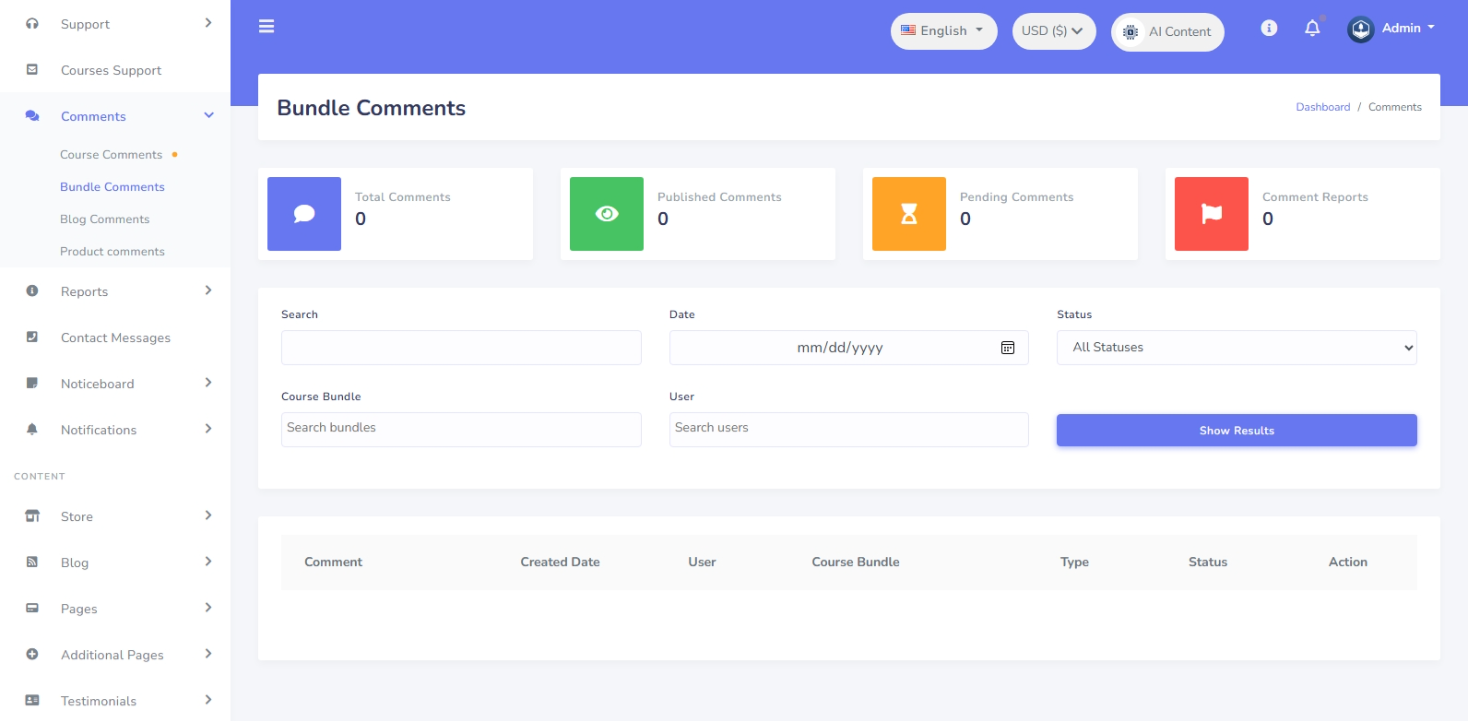1468x721 pixels.
Task: Follow the Dashboard breadcrumb link
Action: 1322,107
